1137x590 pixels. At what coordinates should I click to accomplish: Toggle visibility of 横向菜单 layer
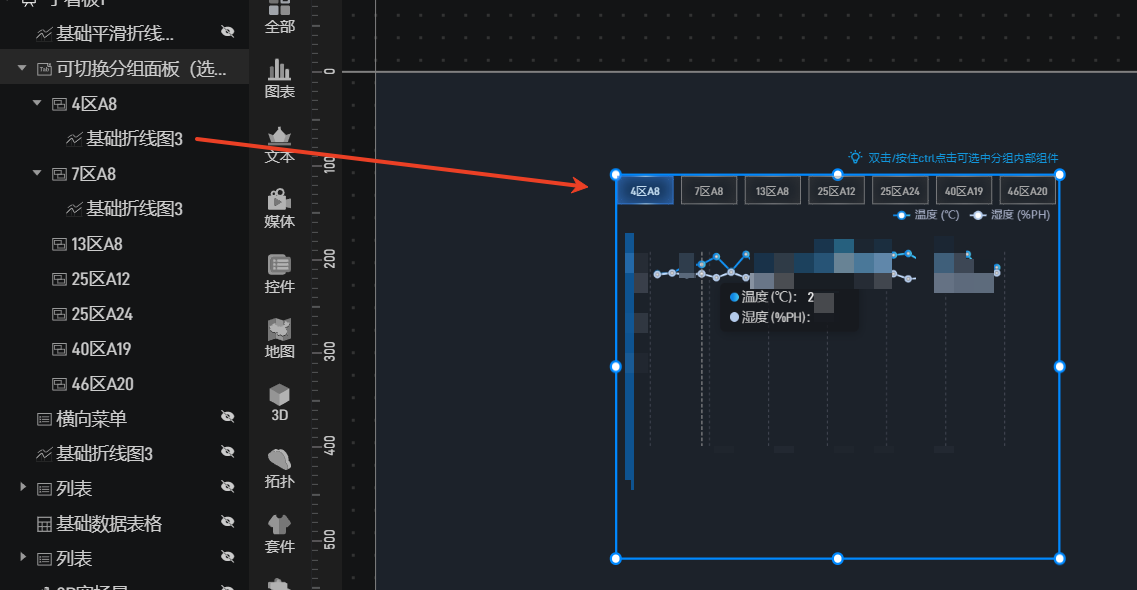coord(227,417)
